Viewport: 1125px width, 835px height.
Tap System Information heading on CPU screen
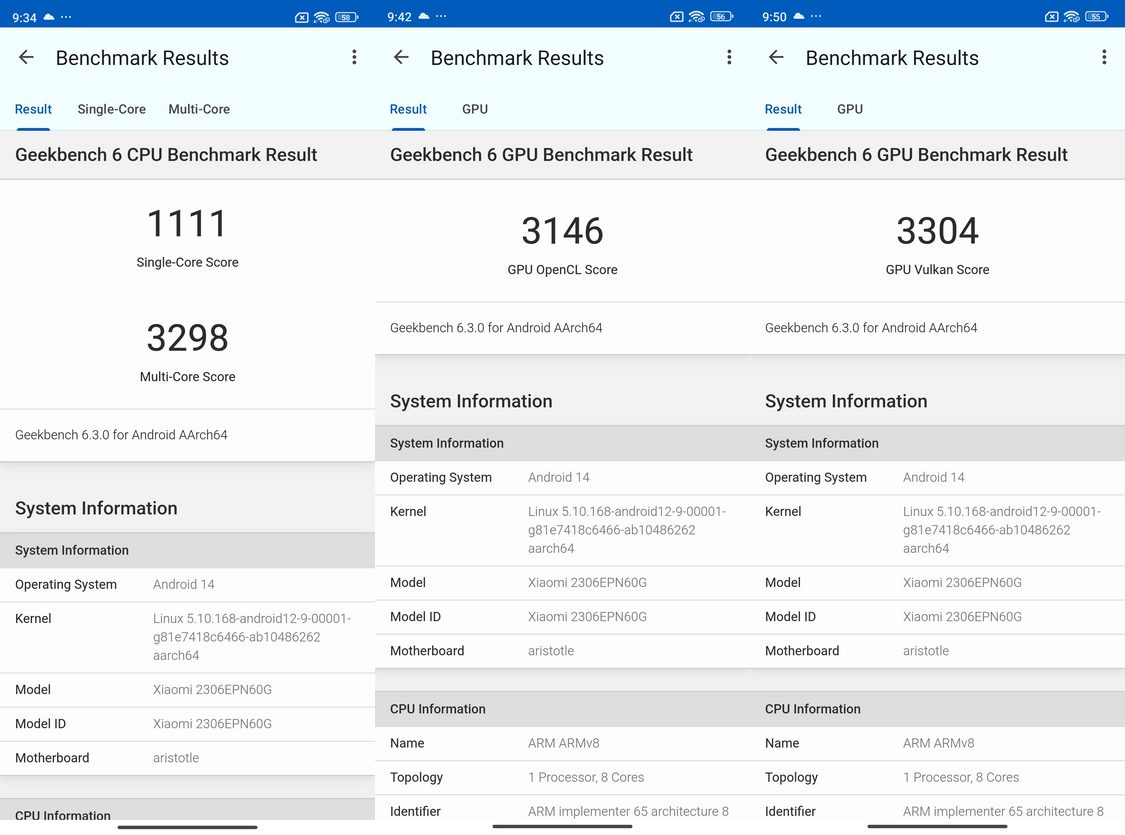(x=96, y=509)
